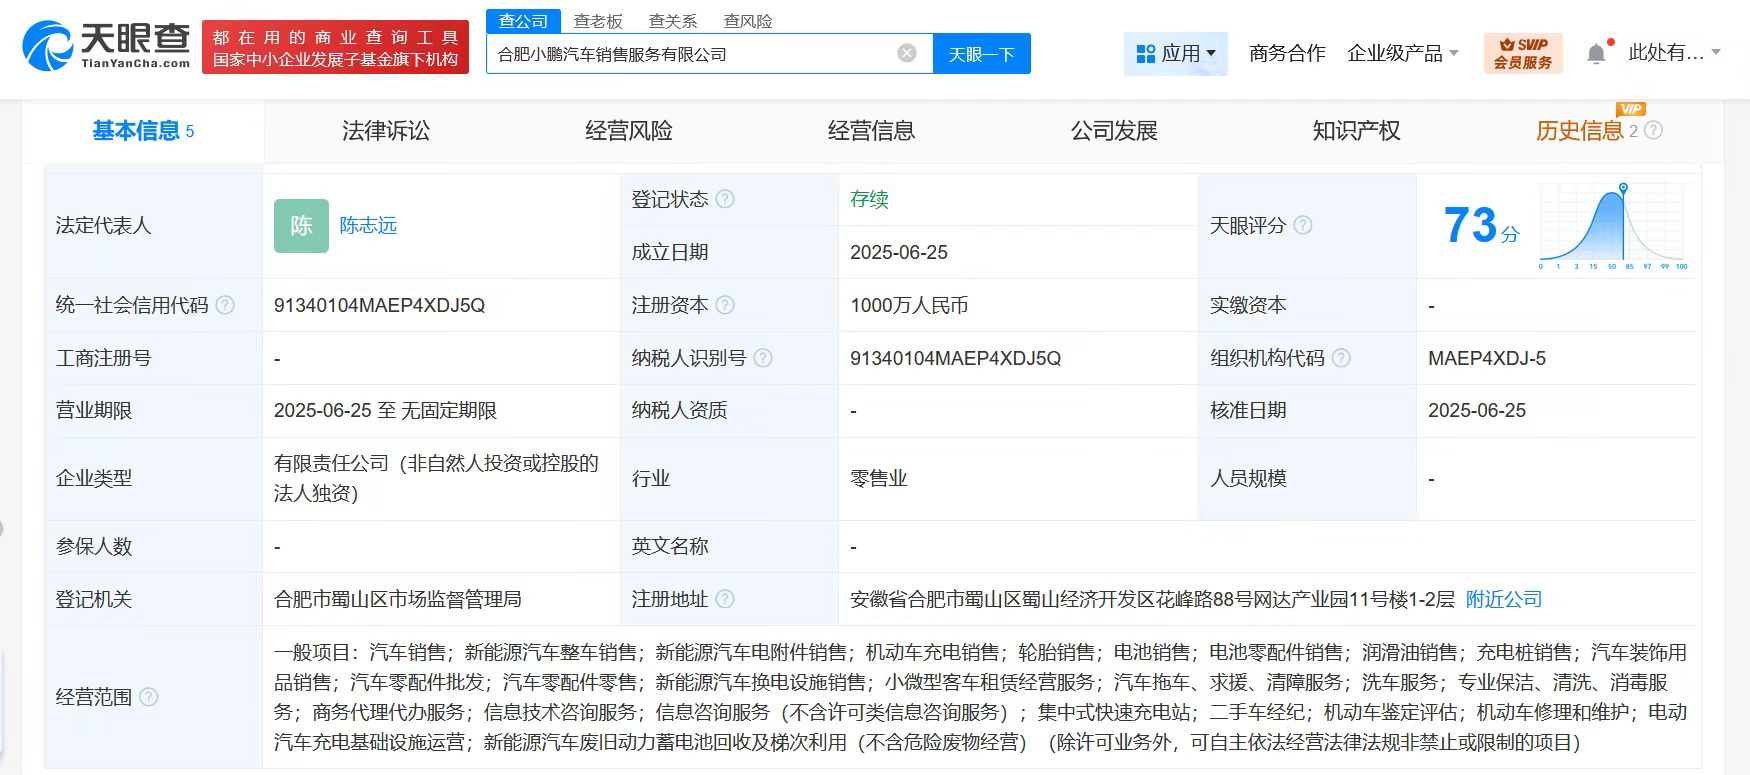Click the 零售业 industry value

[x=879, y=478]
